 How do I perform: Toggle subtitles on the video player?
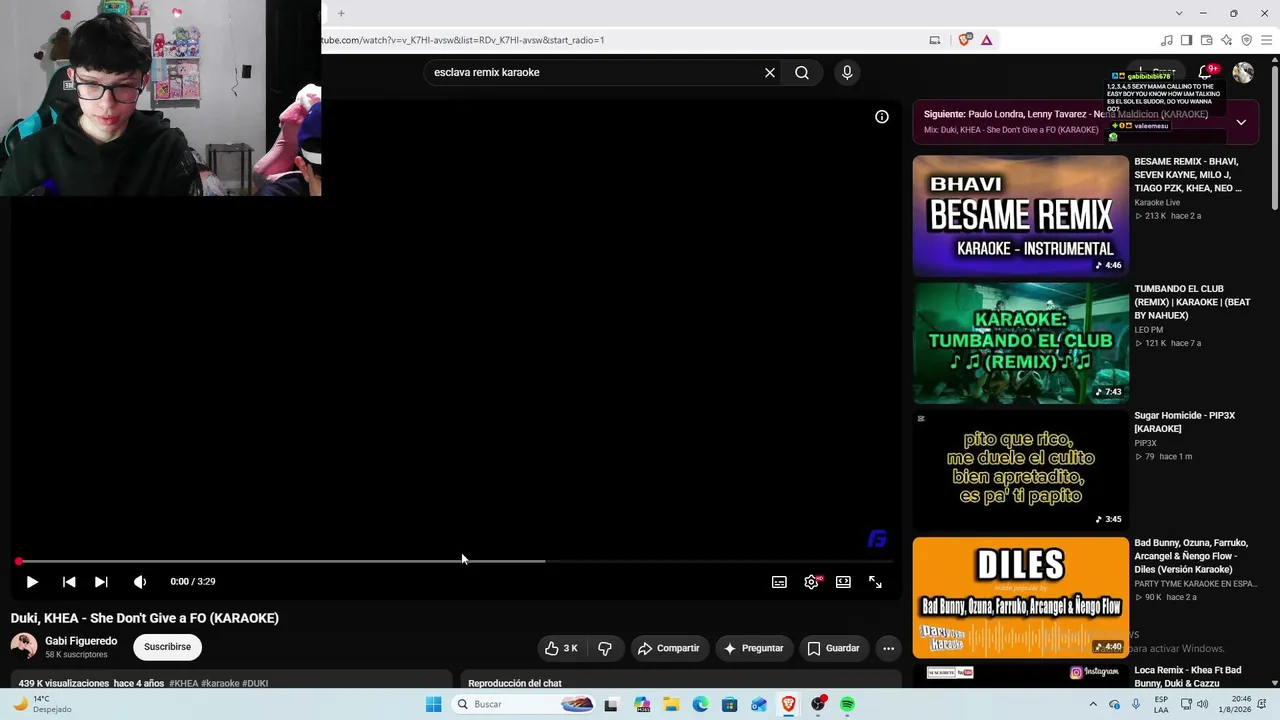point(779,582)
